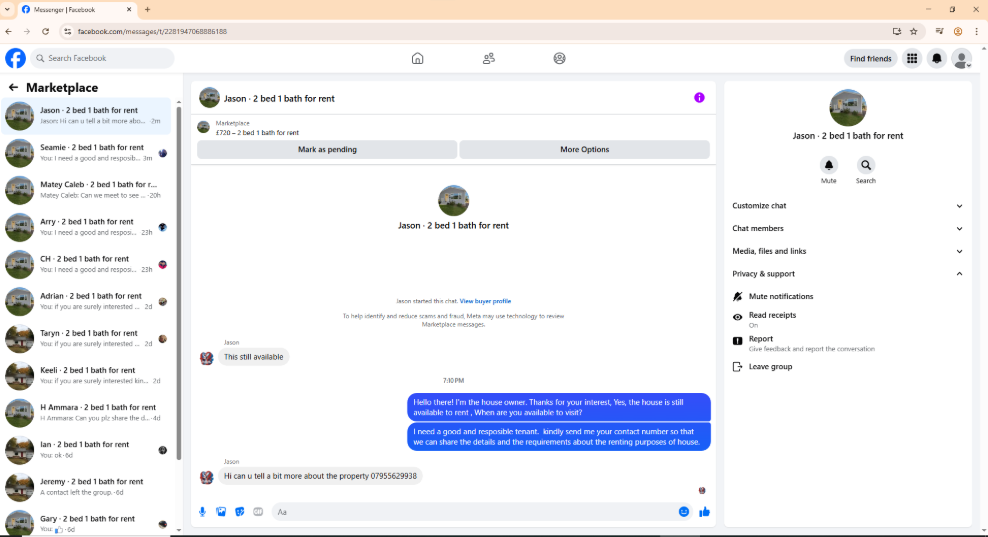The width and height of the screenshot is (988, 537).
Task: Open the Groups icon in top navigation
Action: pyautogui.click(x=559, y=58)
